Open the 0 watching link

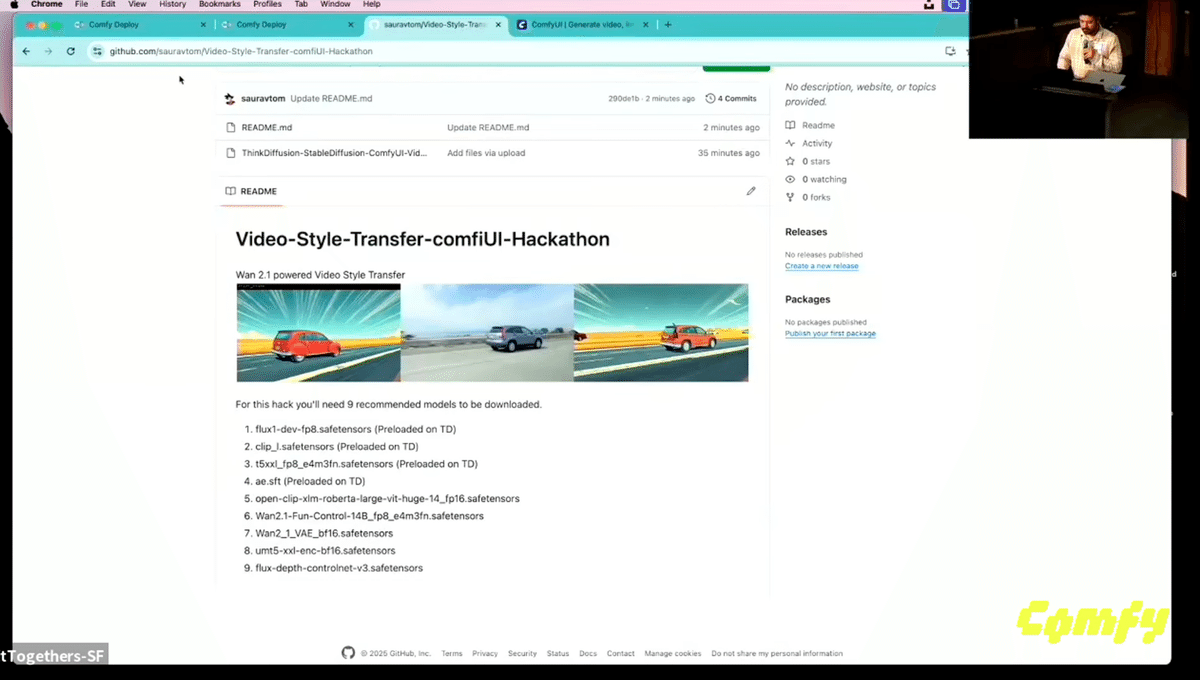click(x=824, y=179)
